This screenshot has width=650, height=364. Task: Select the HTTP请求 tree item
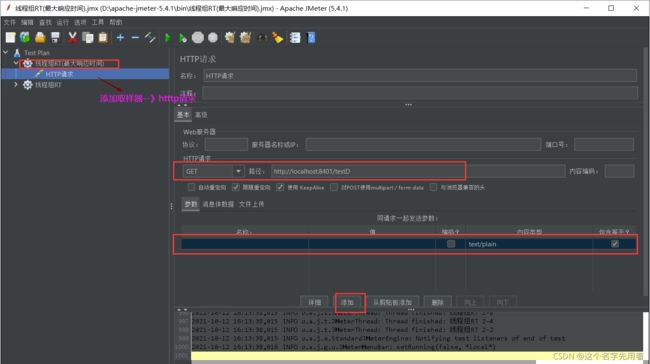coord(60,74)
